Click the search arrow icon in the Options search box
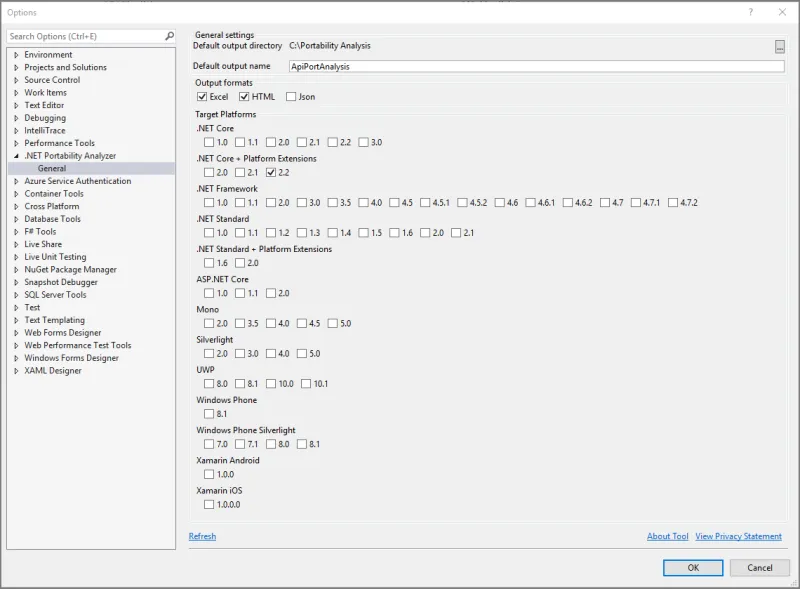Viewport: 800px width, 589px height. pos(170,34)
